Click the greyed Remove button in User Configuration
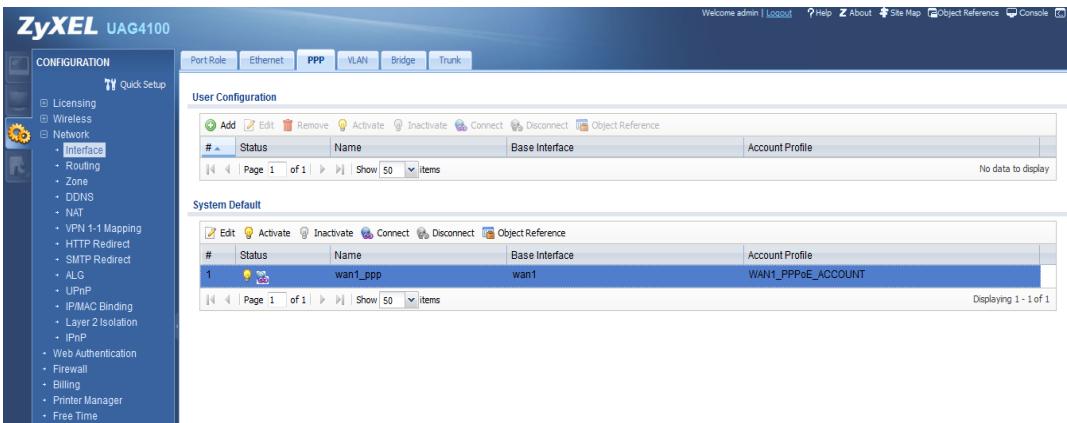The image size is (1067, 423). point(305,125)
